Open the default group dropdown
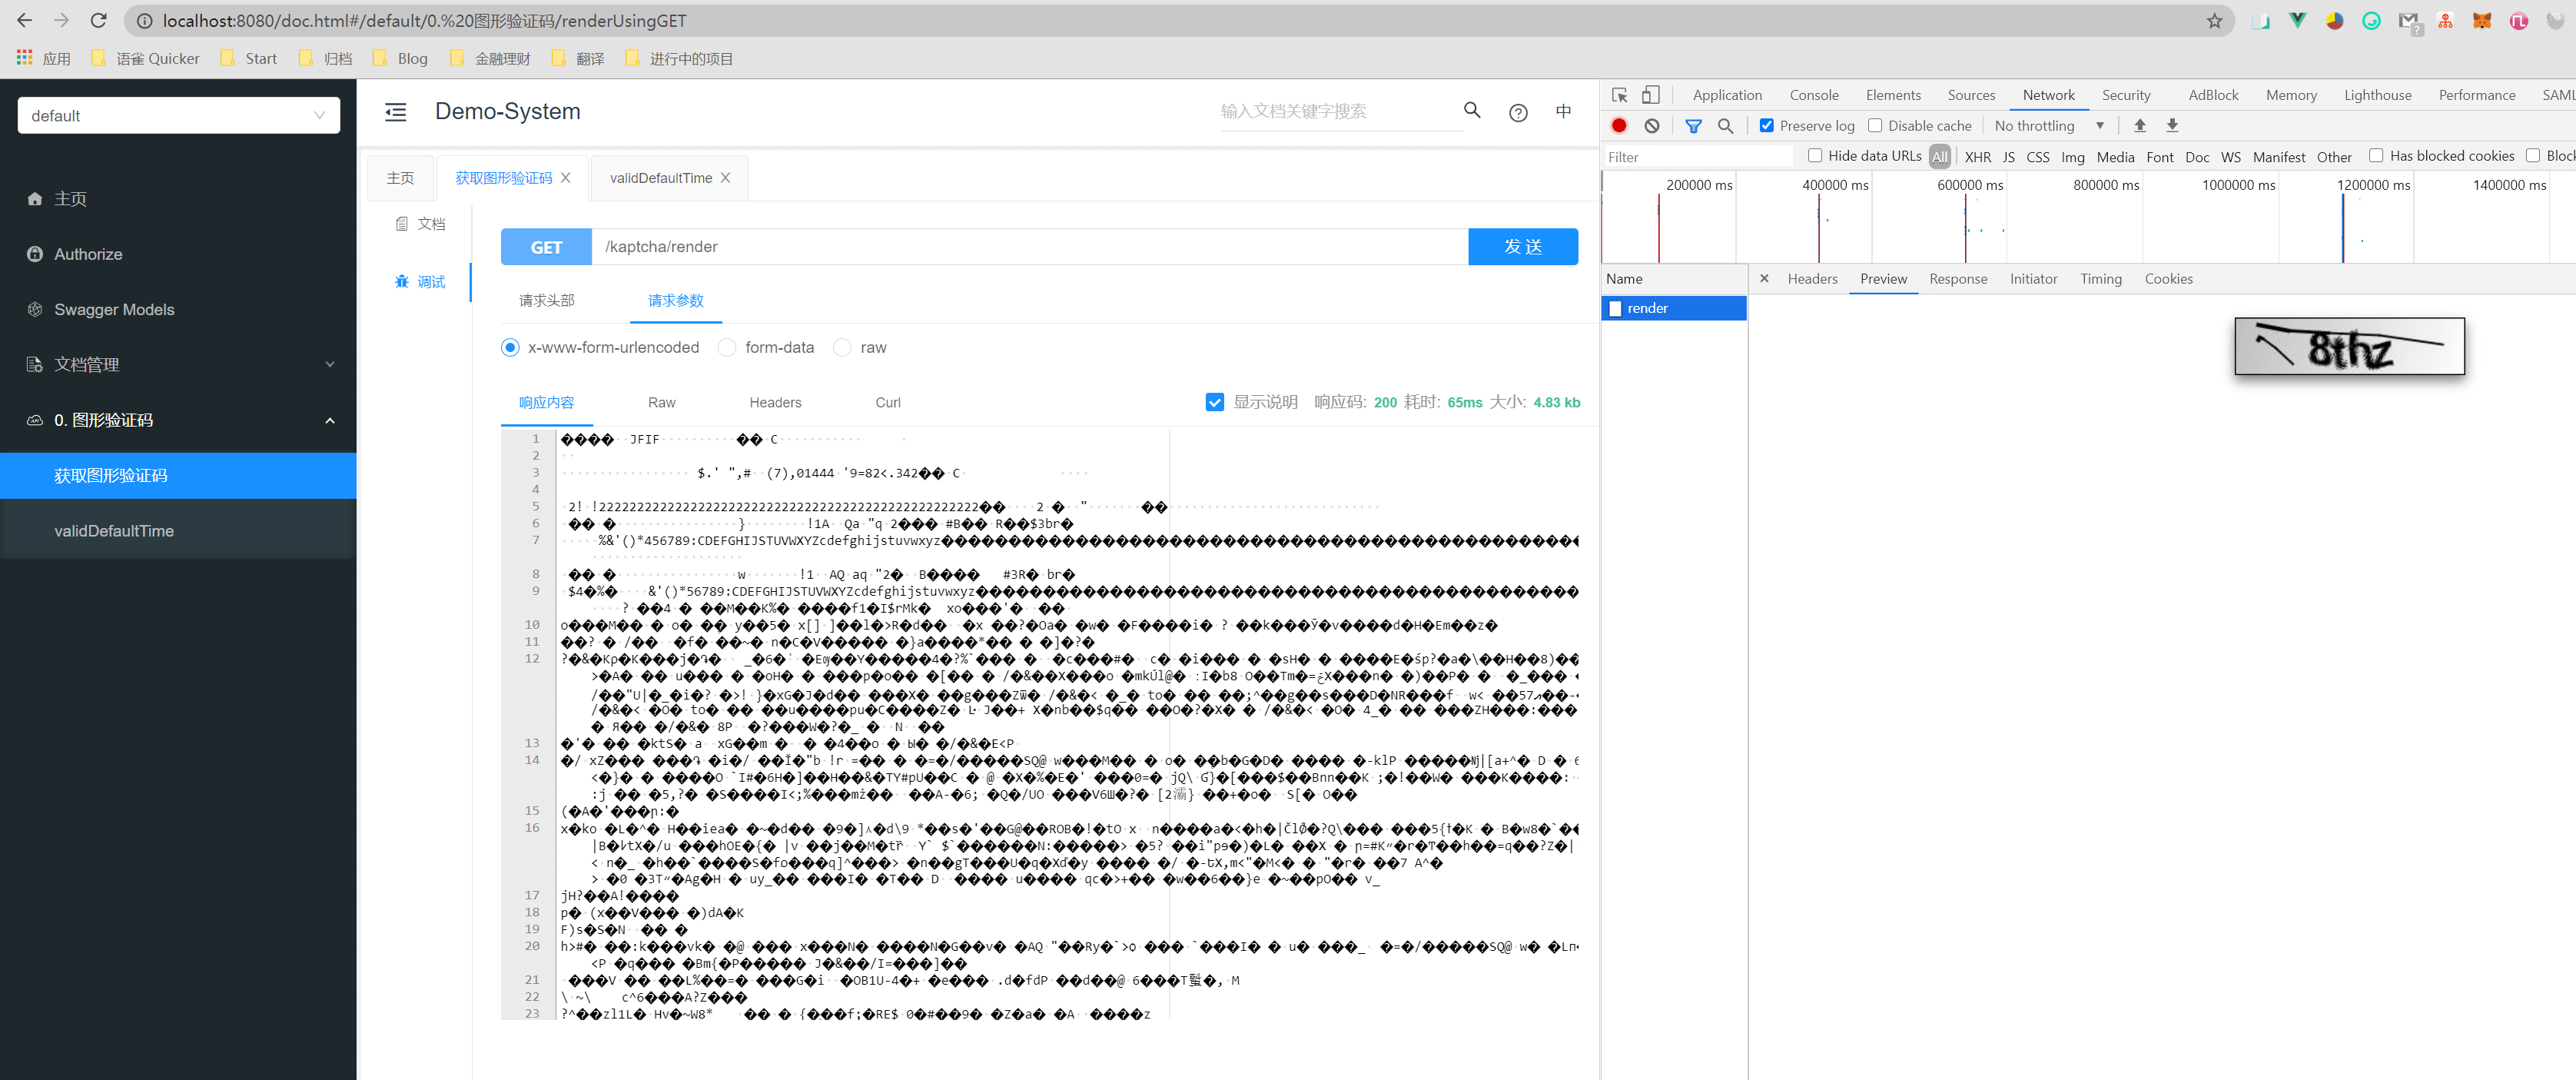 click(179, 116)
